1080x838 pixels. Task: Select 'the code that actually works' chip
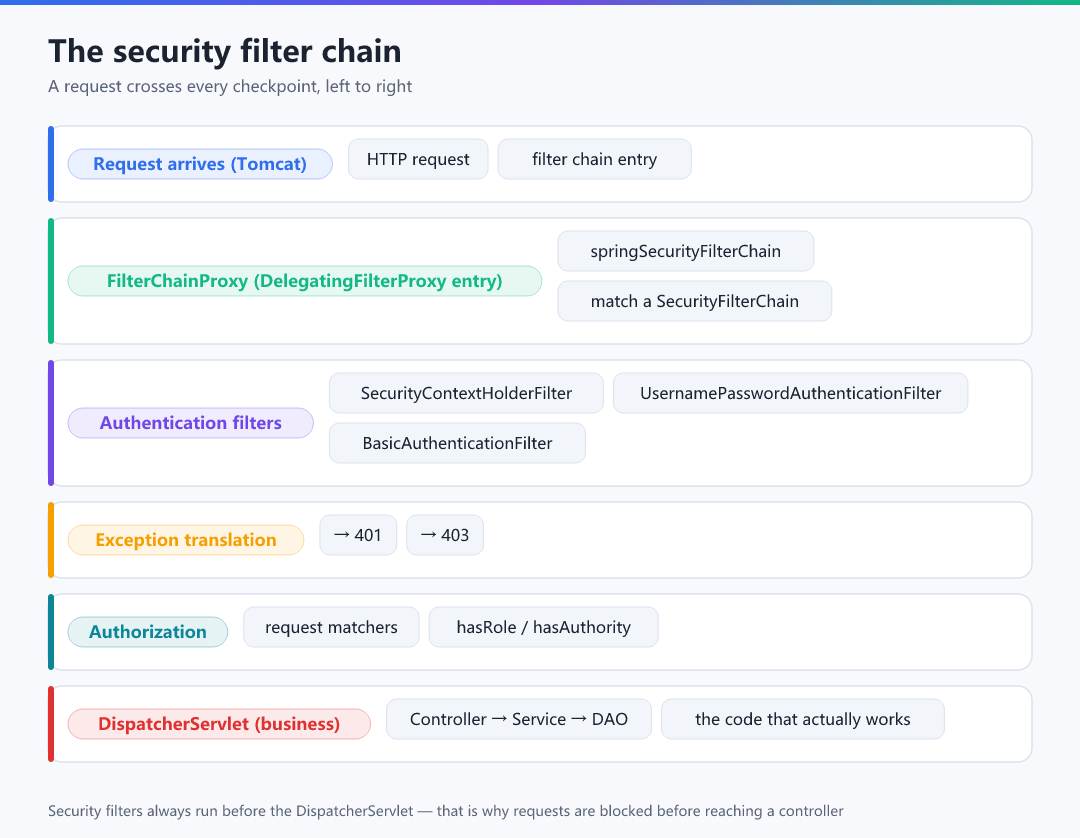[802, 720]
